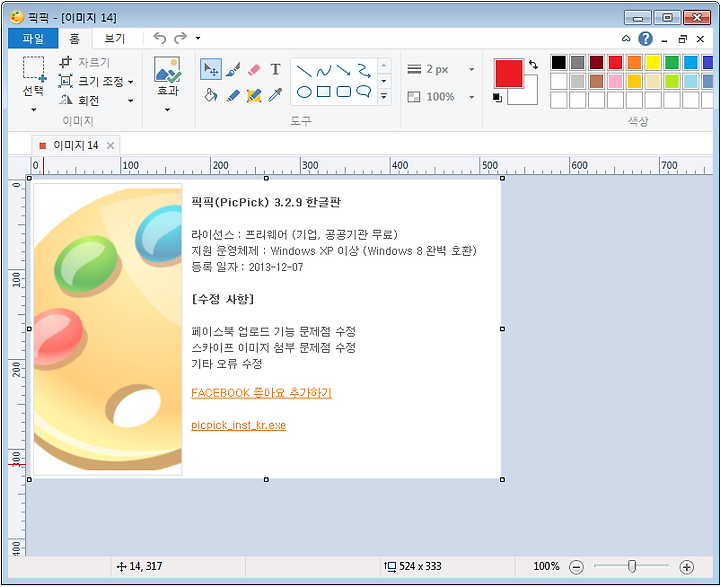The width and height of the screenshot is (720, 587).
Task: Select the blue Pencil tool
Action: click(233, 96)
